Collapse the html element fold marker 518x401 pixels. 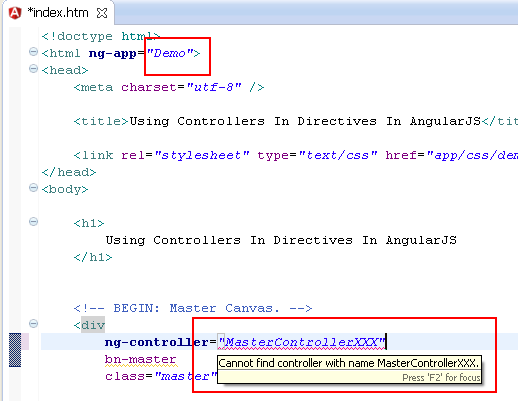click(x=33, y=52)
